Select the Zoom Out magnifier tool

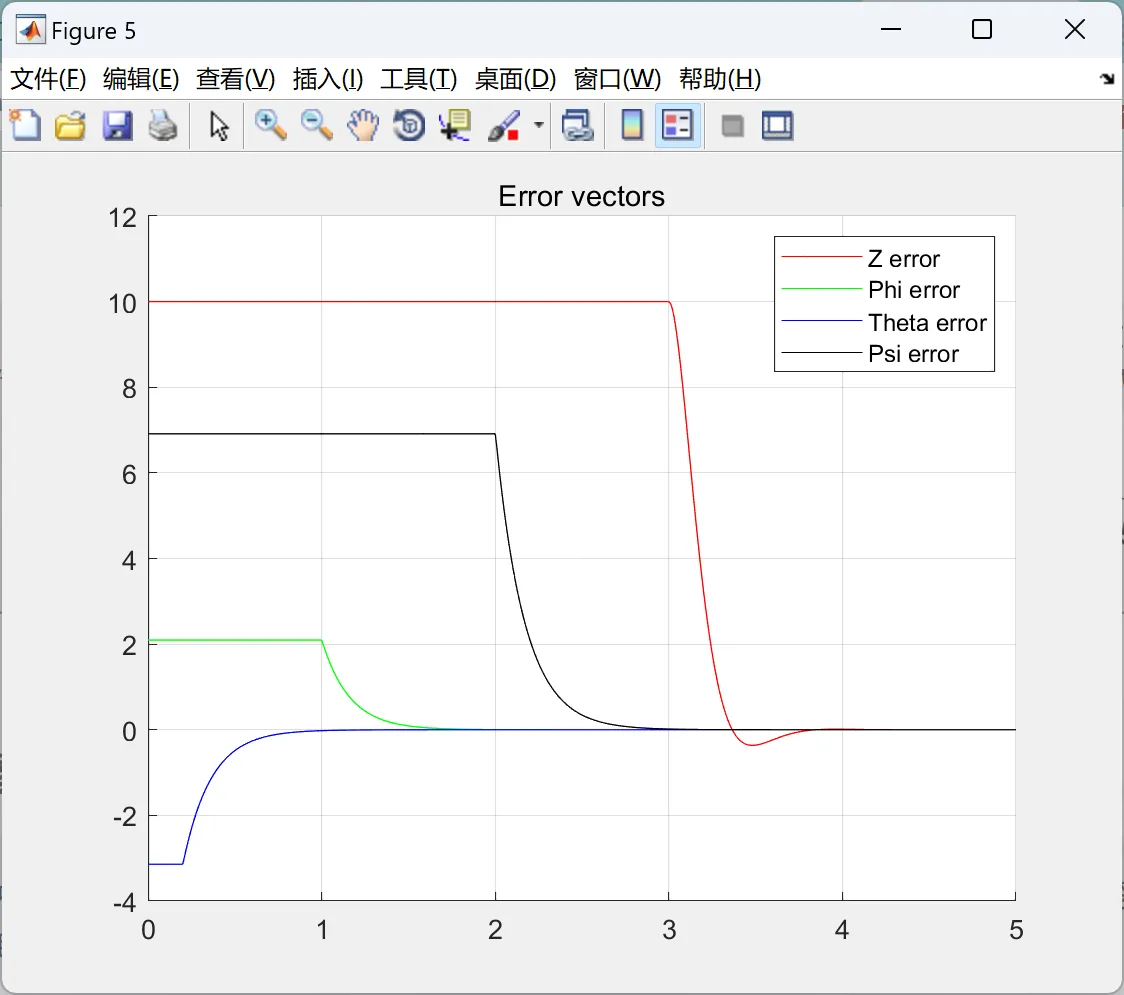click(x=316, y=125)
